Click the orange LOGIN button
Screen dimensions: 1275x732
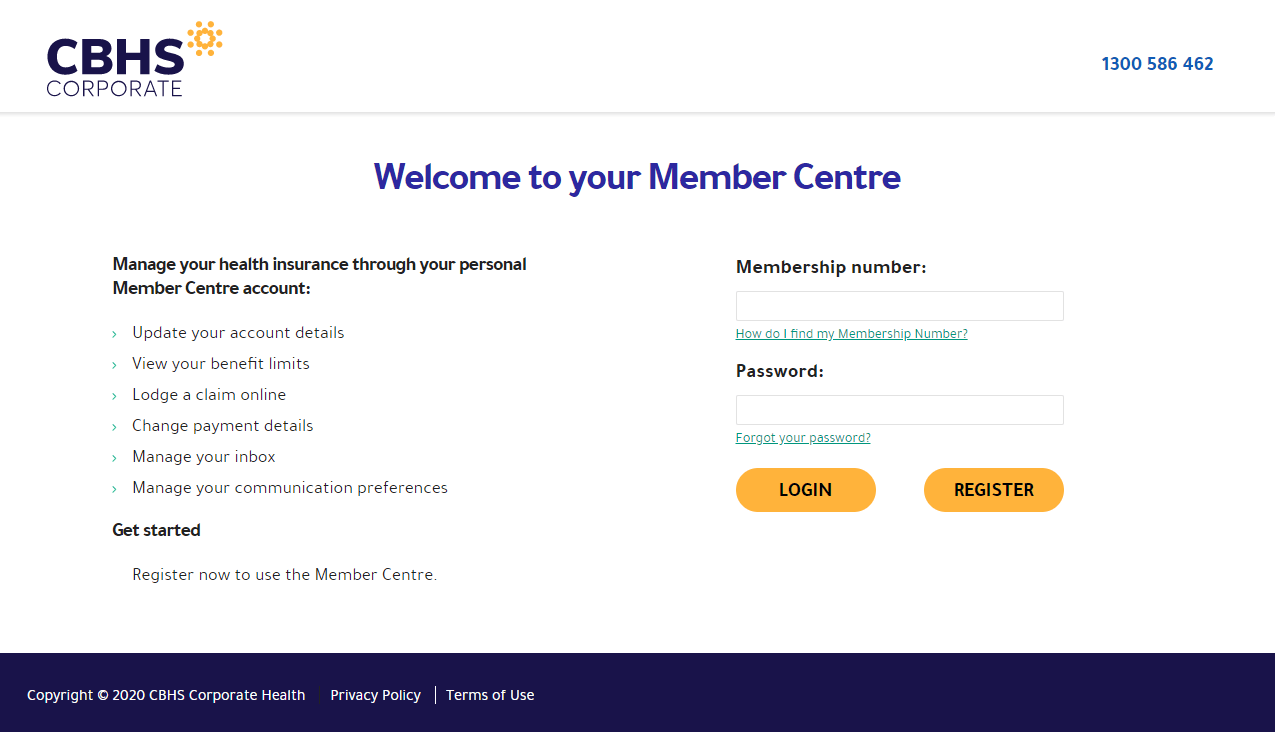point(806,490)
